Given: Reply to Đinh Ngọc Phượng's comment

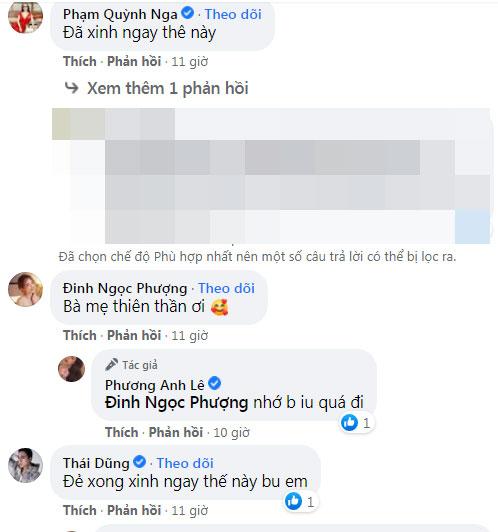Looking at the screenshot, I should [x=134, y=336].
